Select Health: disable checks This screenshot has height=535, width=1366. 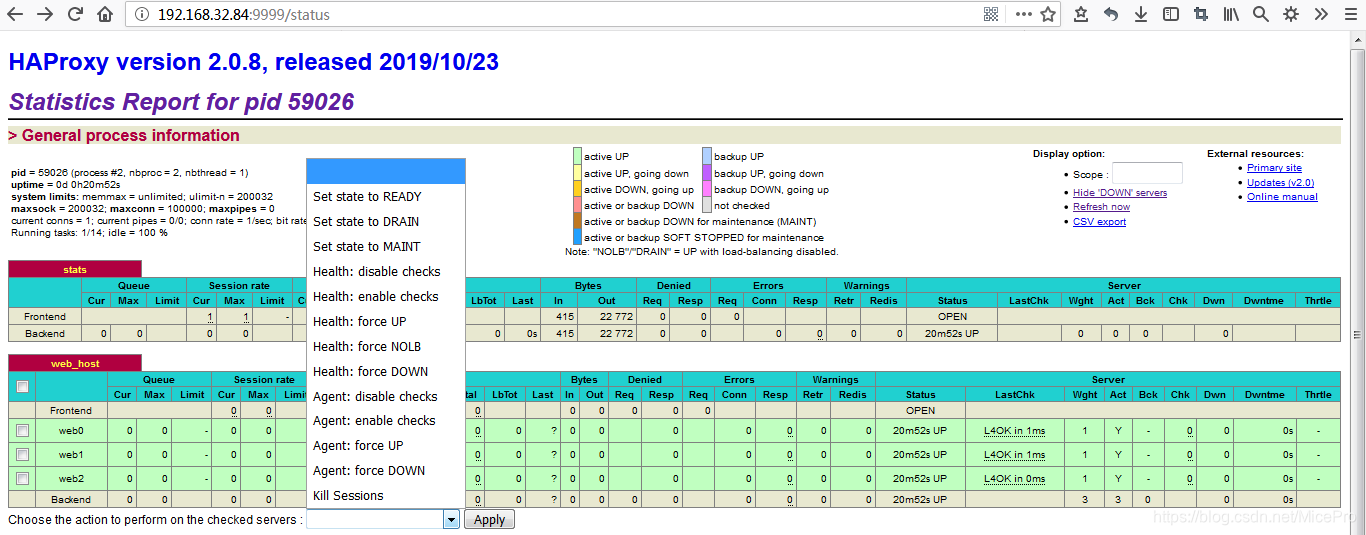click(x=386, y=272)
